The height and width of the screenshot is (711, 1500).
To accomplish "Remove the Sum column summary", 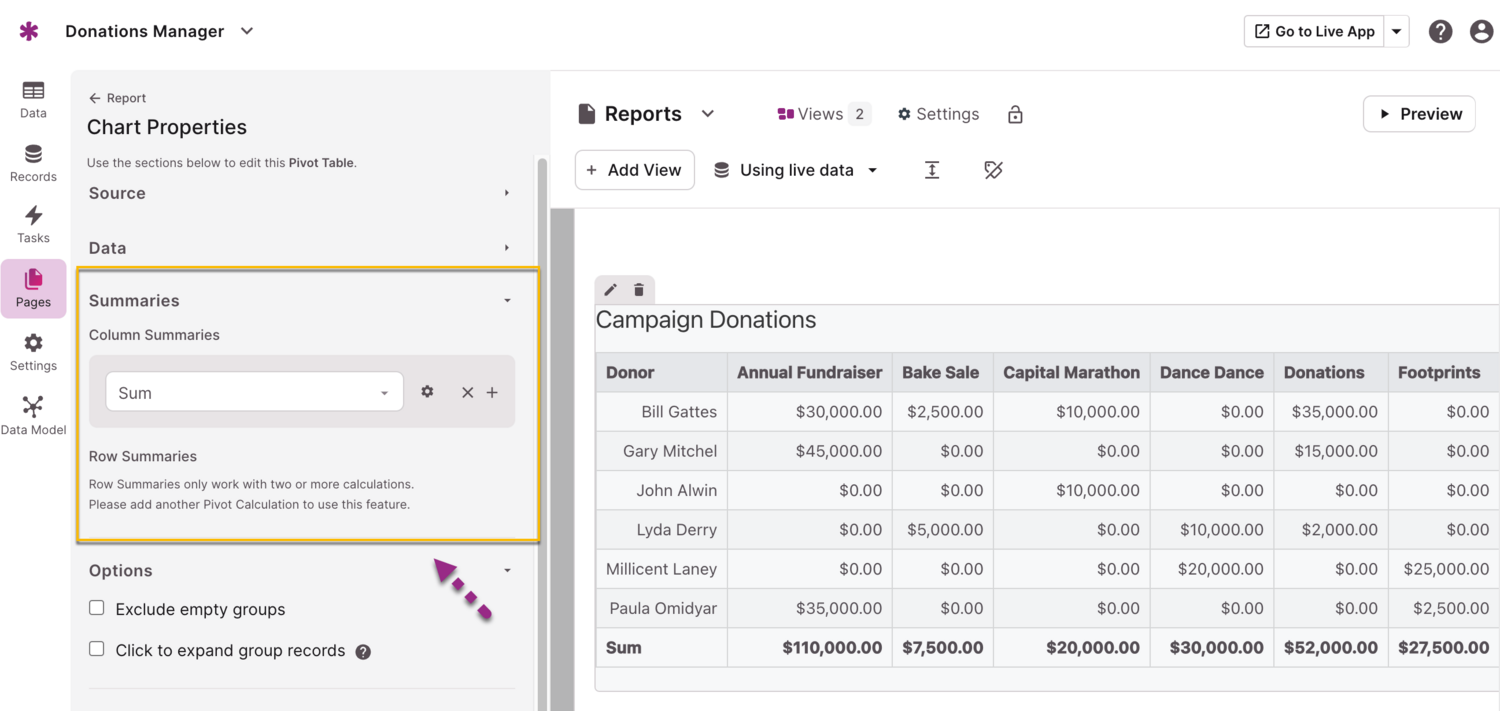I will [x=467, y=393].
